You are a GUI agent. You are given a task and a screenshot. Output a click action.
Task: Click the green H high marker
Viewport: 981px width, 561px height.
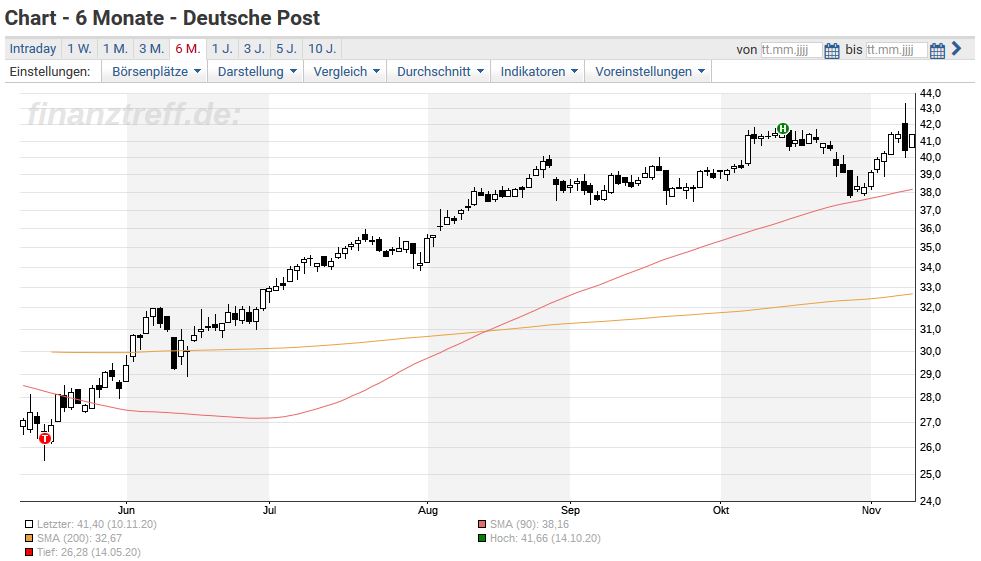coord(783,129)
